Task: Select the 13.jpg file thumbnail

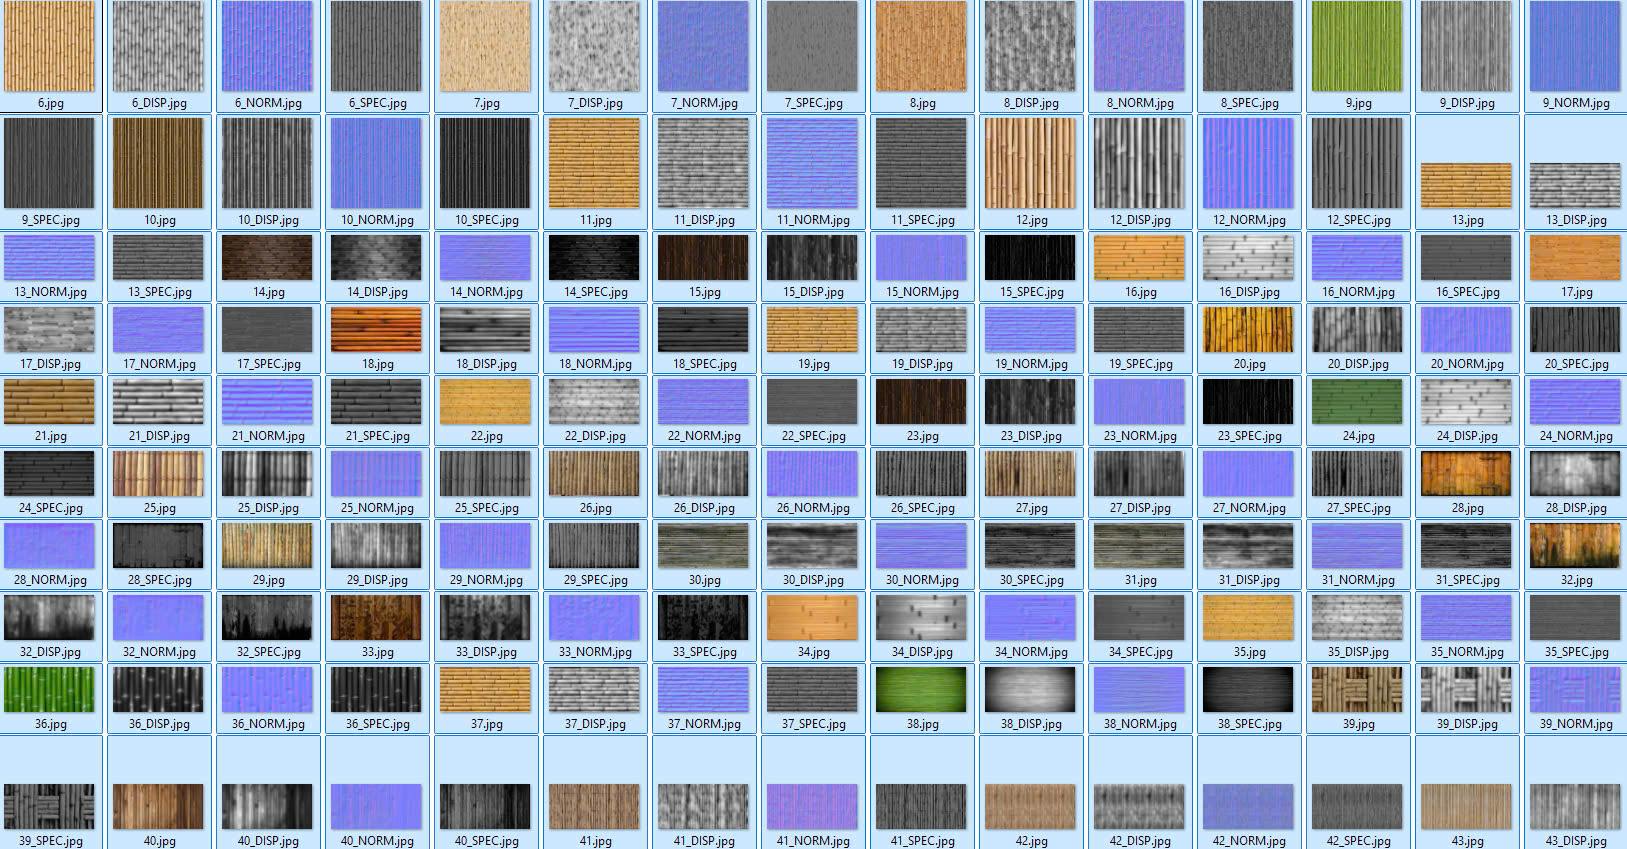Action: pyautogui.click(x=1466, y=185)
